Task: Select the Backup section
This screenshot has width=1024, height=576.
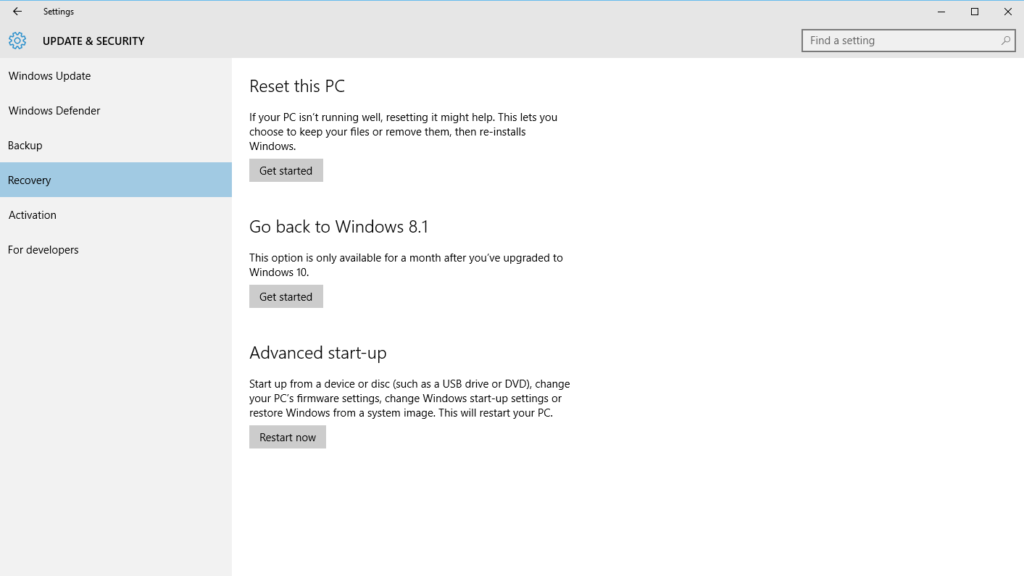Action: pyautogui.click(x=25, y=145)
